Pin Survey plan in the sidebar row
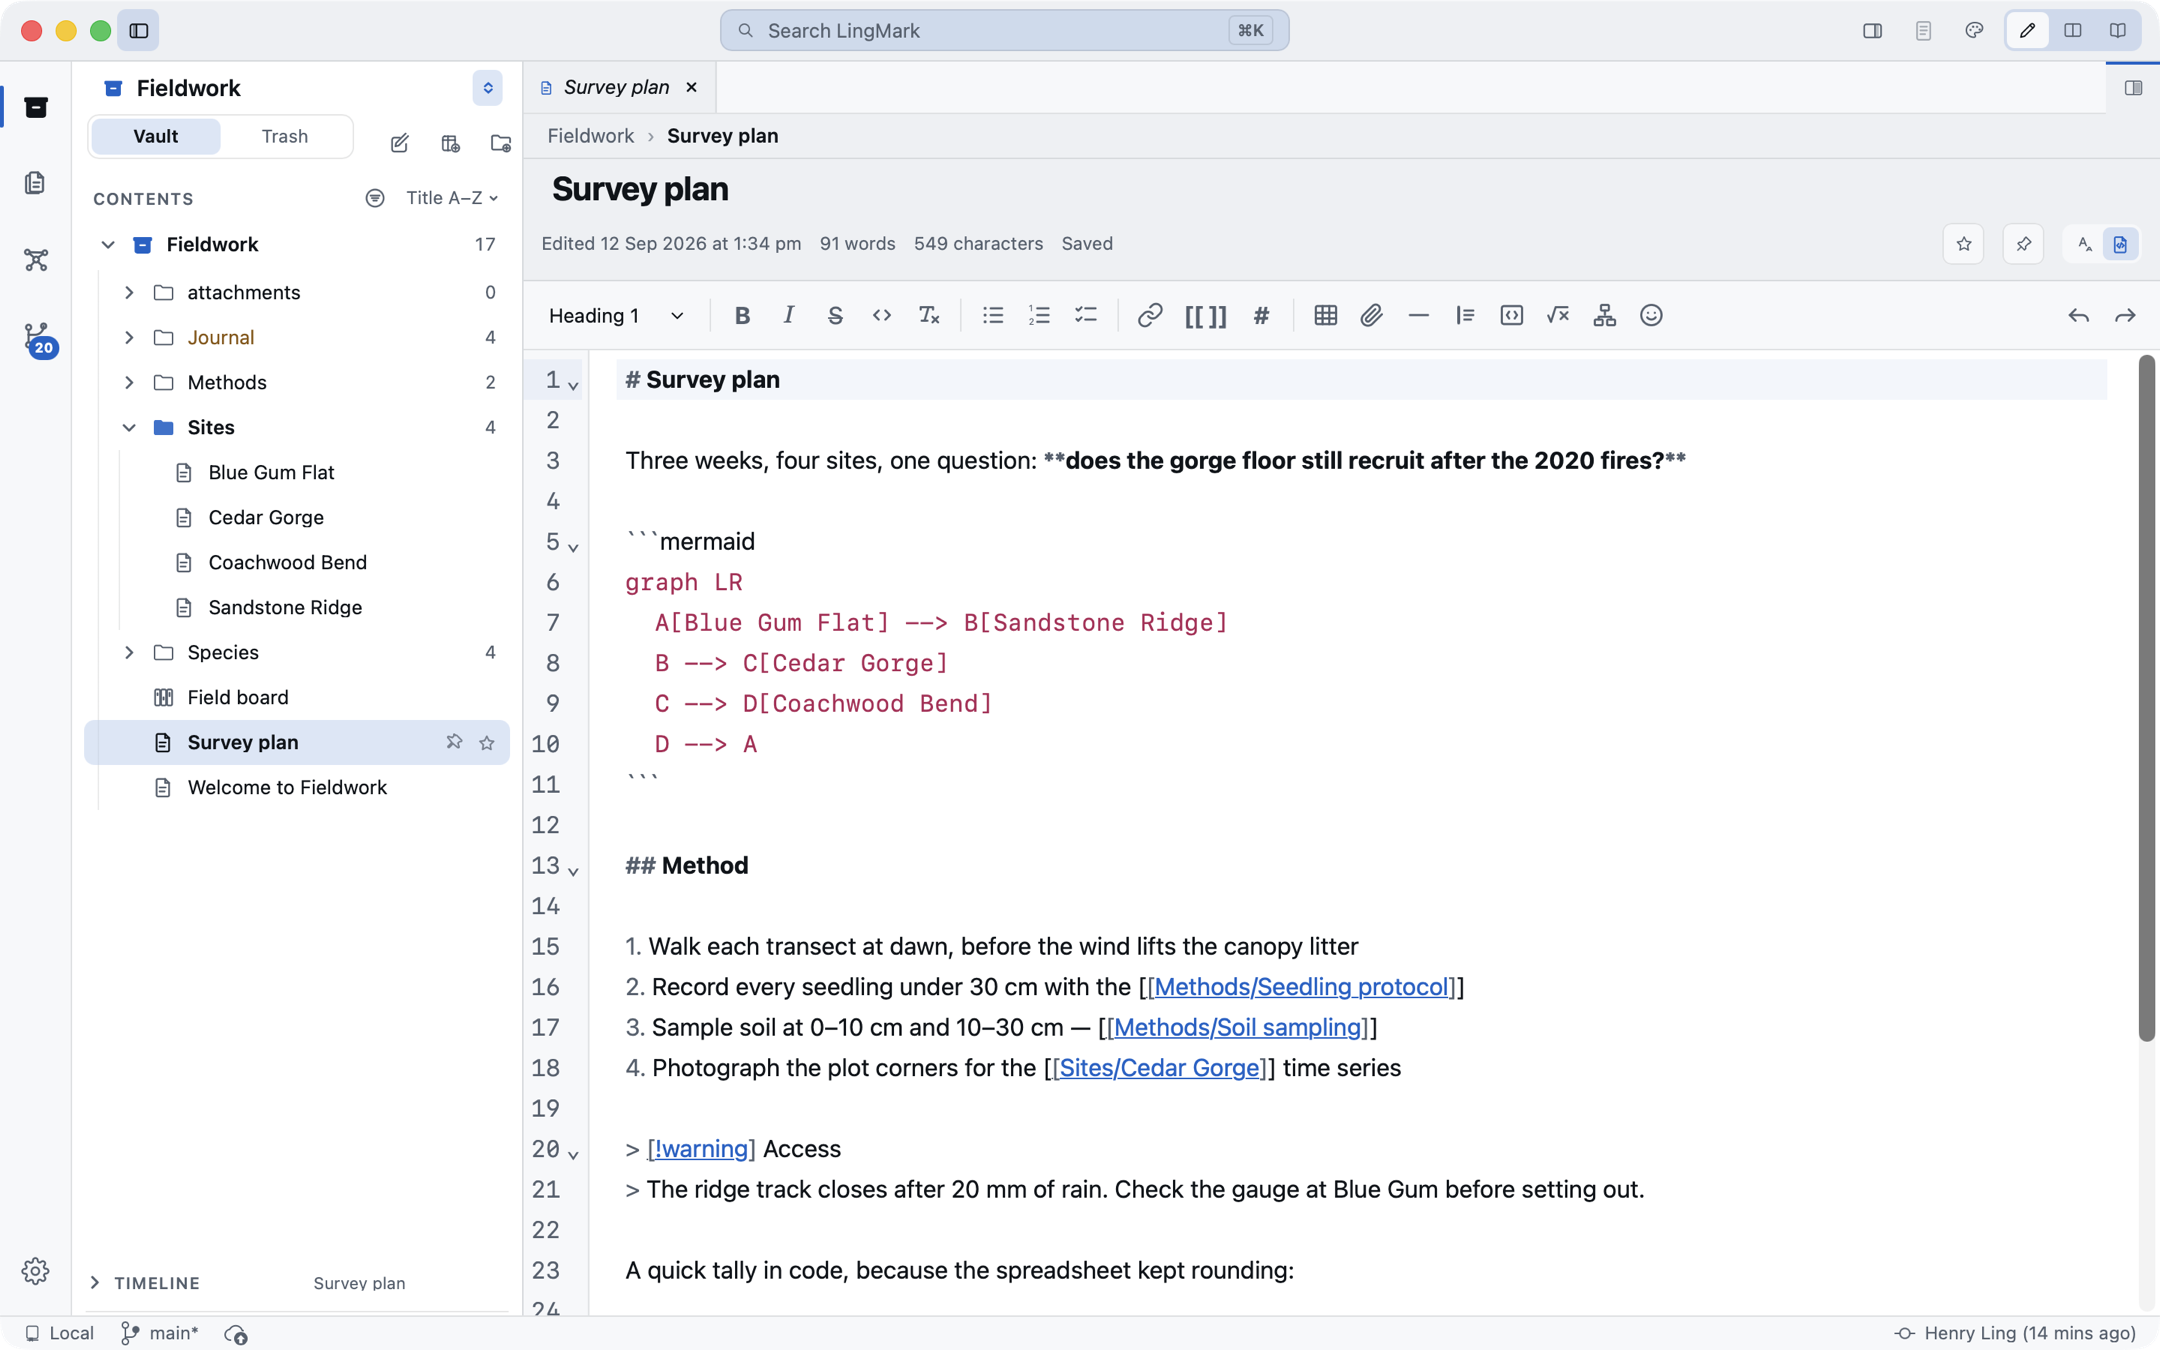 [x=454, y=742]
